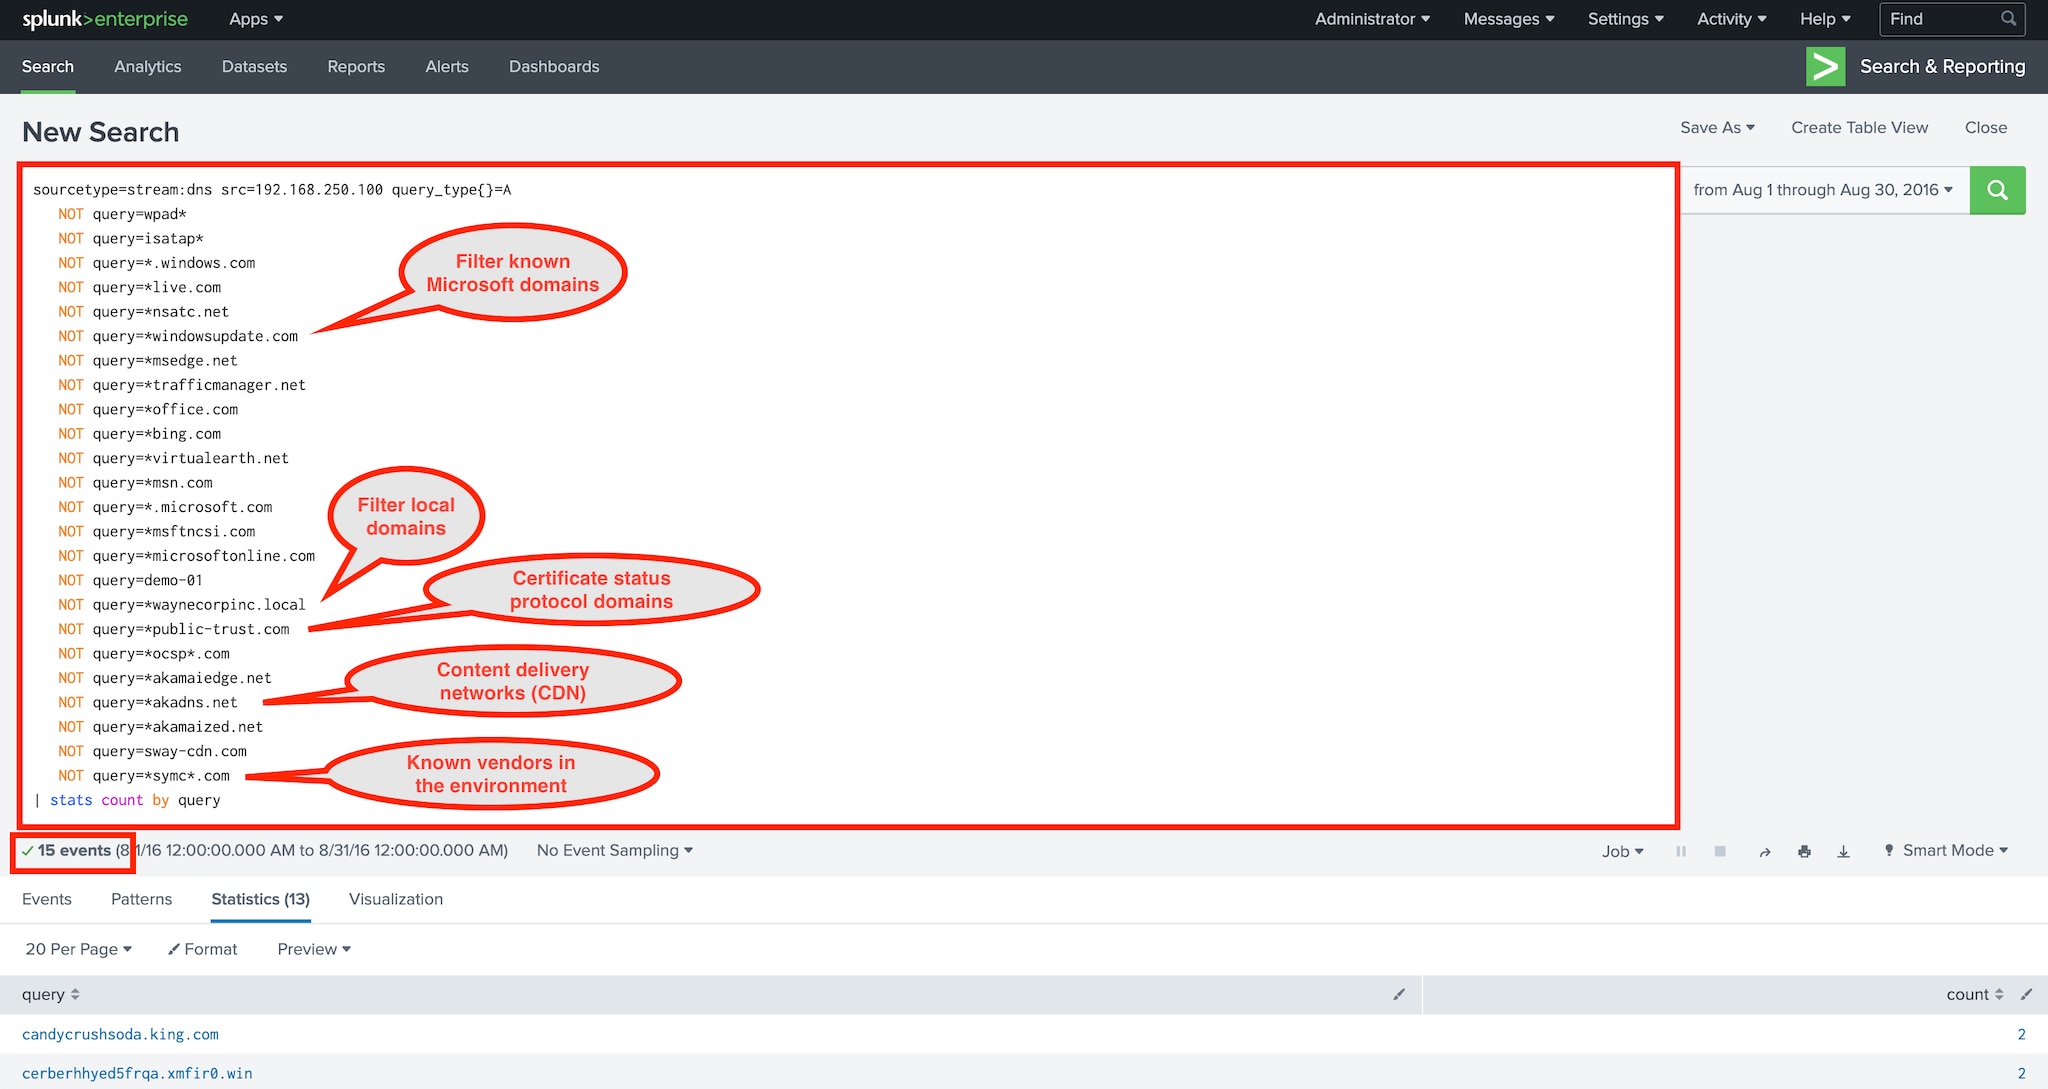This screenshot has width=2048, height=1089.
Task: Open the Messages menu
Action: click(1509, 19)
